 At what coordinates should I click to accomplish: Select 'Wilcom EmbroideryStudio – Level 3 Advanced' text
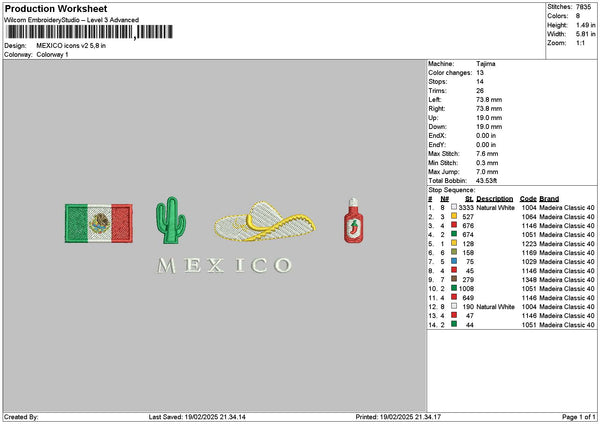pyautogui.click(x=72, y=20)
